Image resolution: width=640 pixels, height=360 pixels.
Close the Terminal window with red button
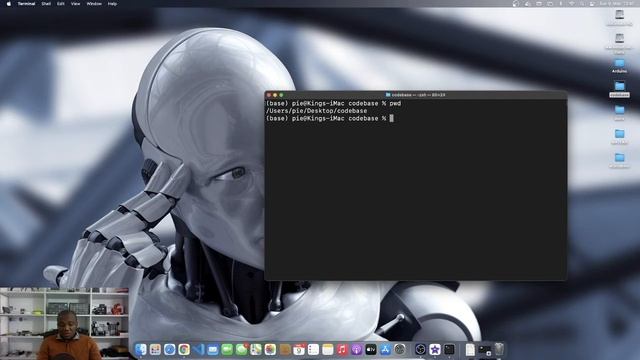point(269,95)
